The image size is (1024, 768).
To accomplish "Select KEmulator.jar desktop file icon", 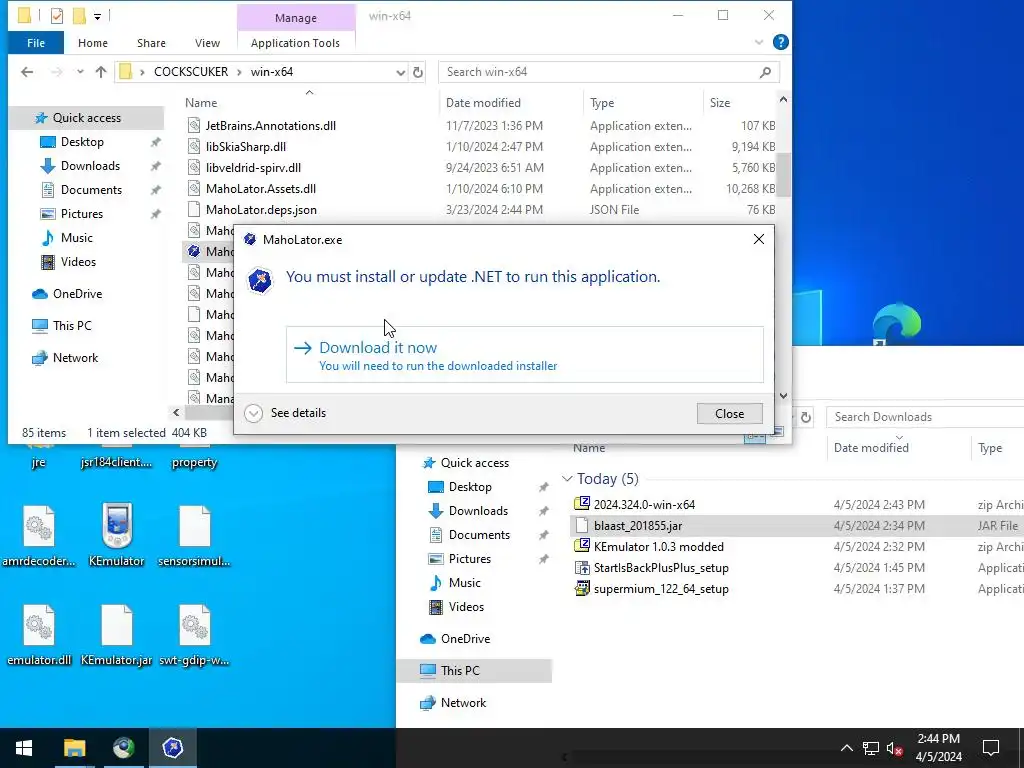I will 116,634.
